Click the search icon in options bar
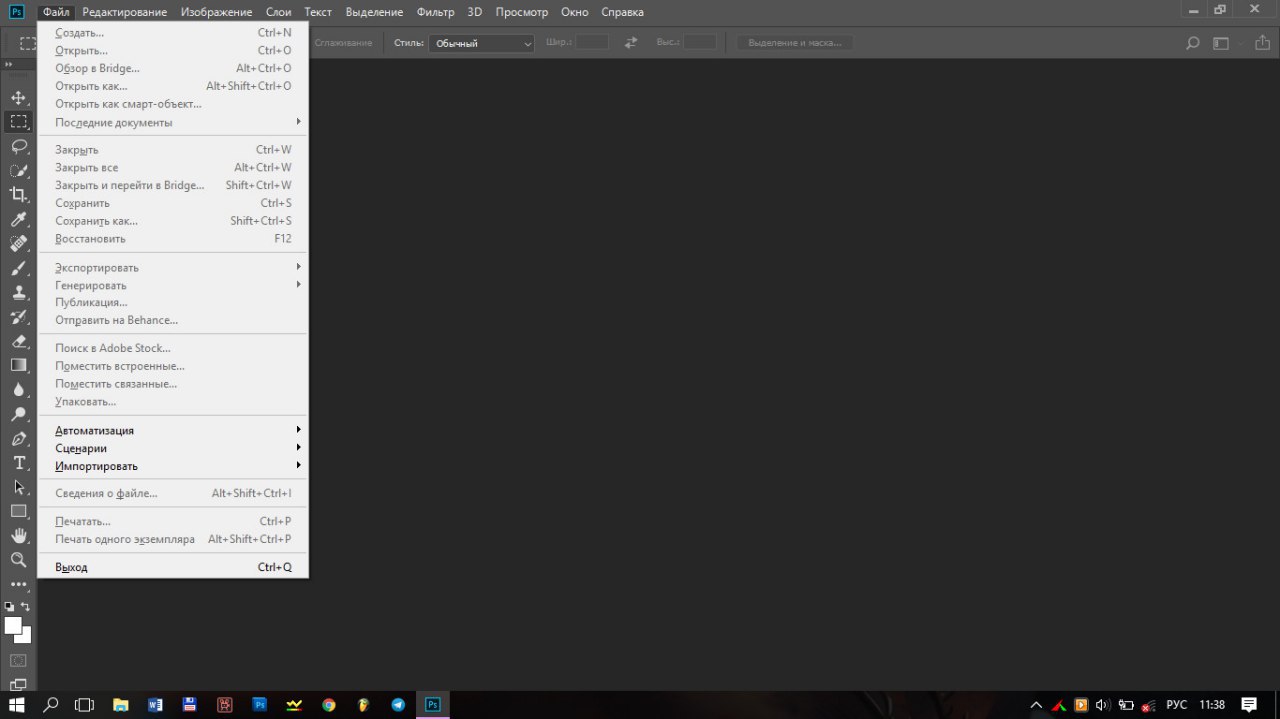 click(x=1192, y=43)
